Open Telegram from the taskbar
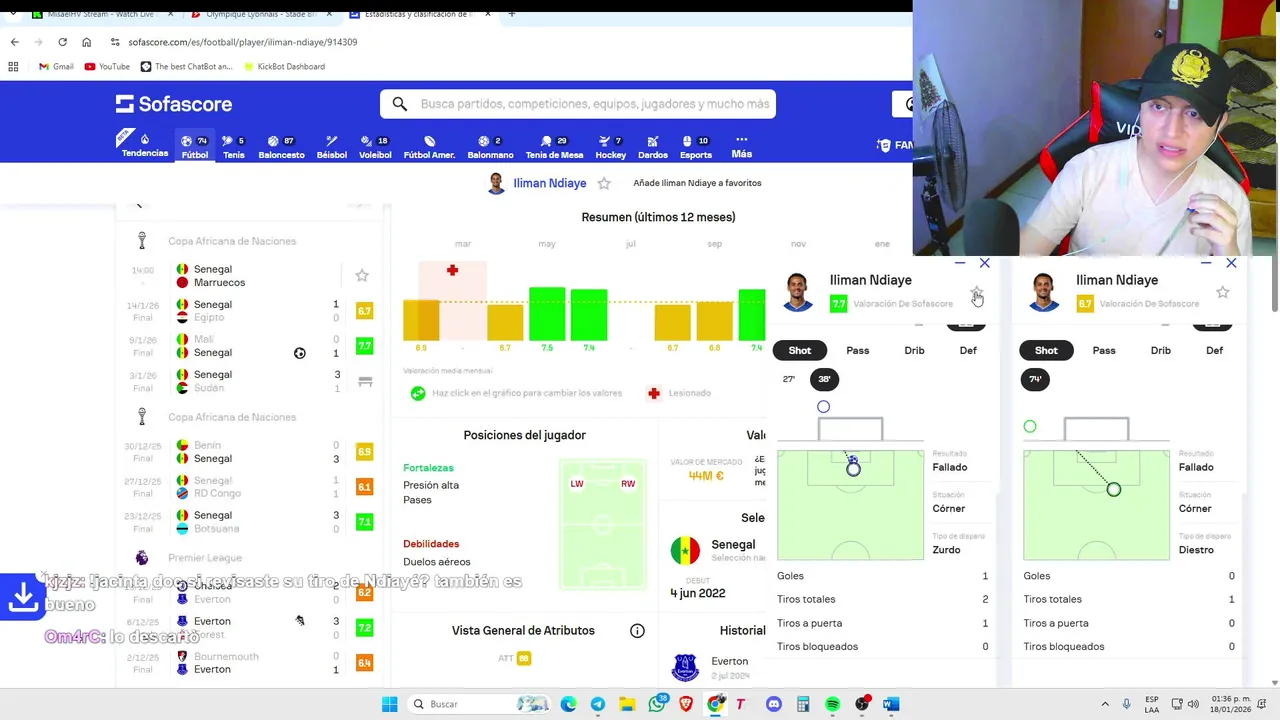 [x=597, y=704]
